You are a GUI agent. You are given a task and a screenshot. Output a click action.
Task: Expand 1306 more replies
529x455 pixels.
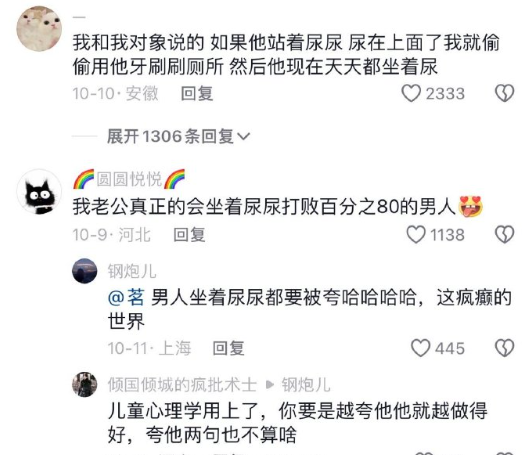[178, 137]
